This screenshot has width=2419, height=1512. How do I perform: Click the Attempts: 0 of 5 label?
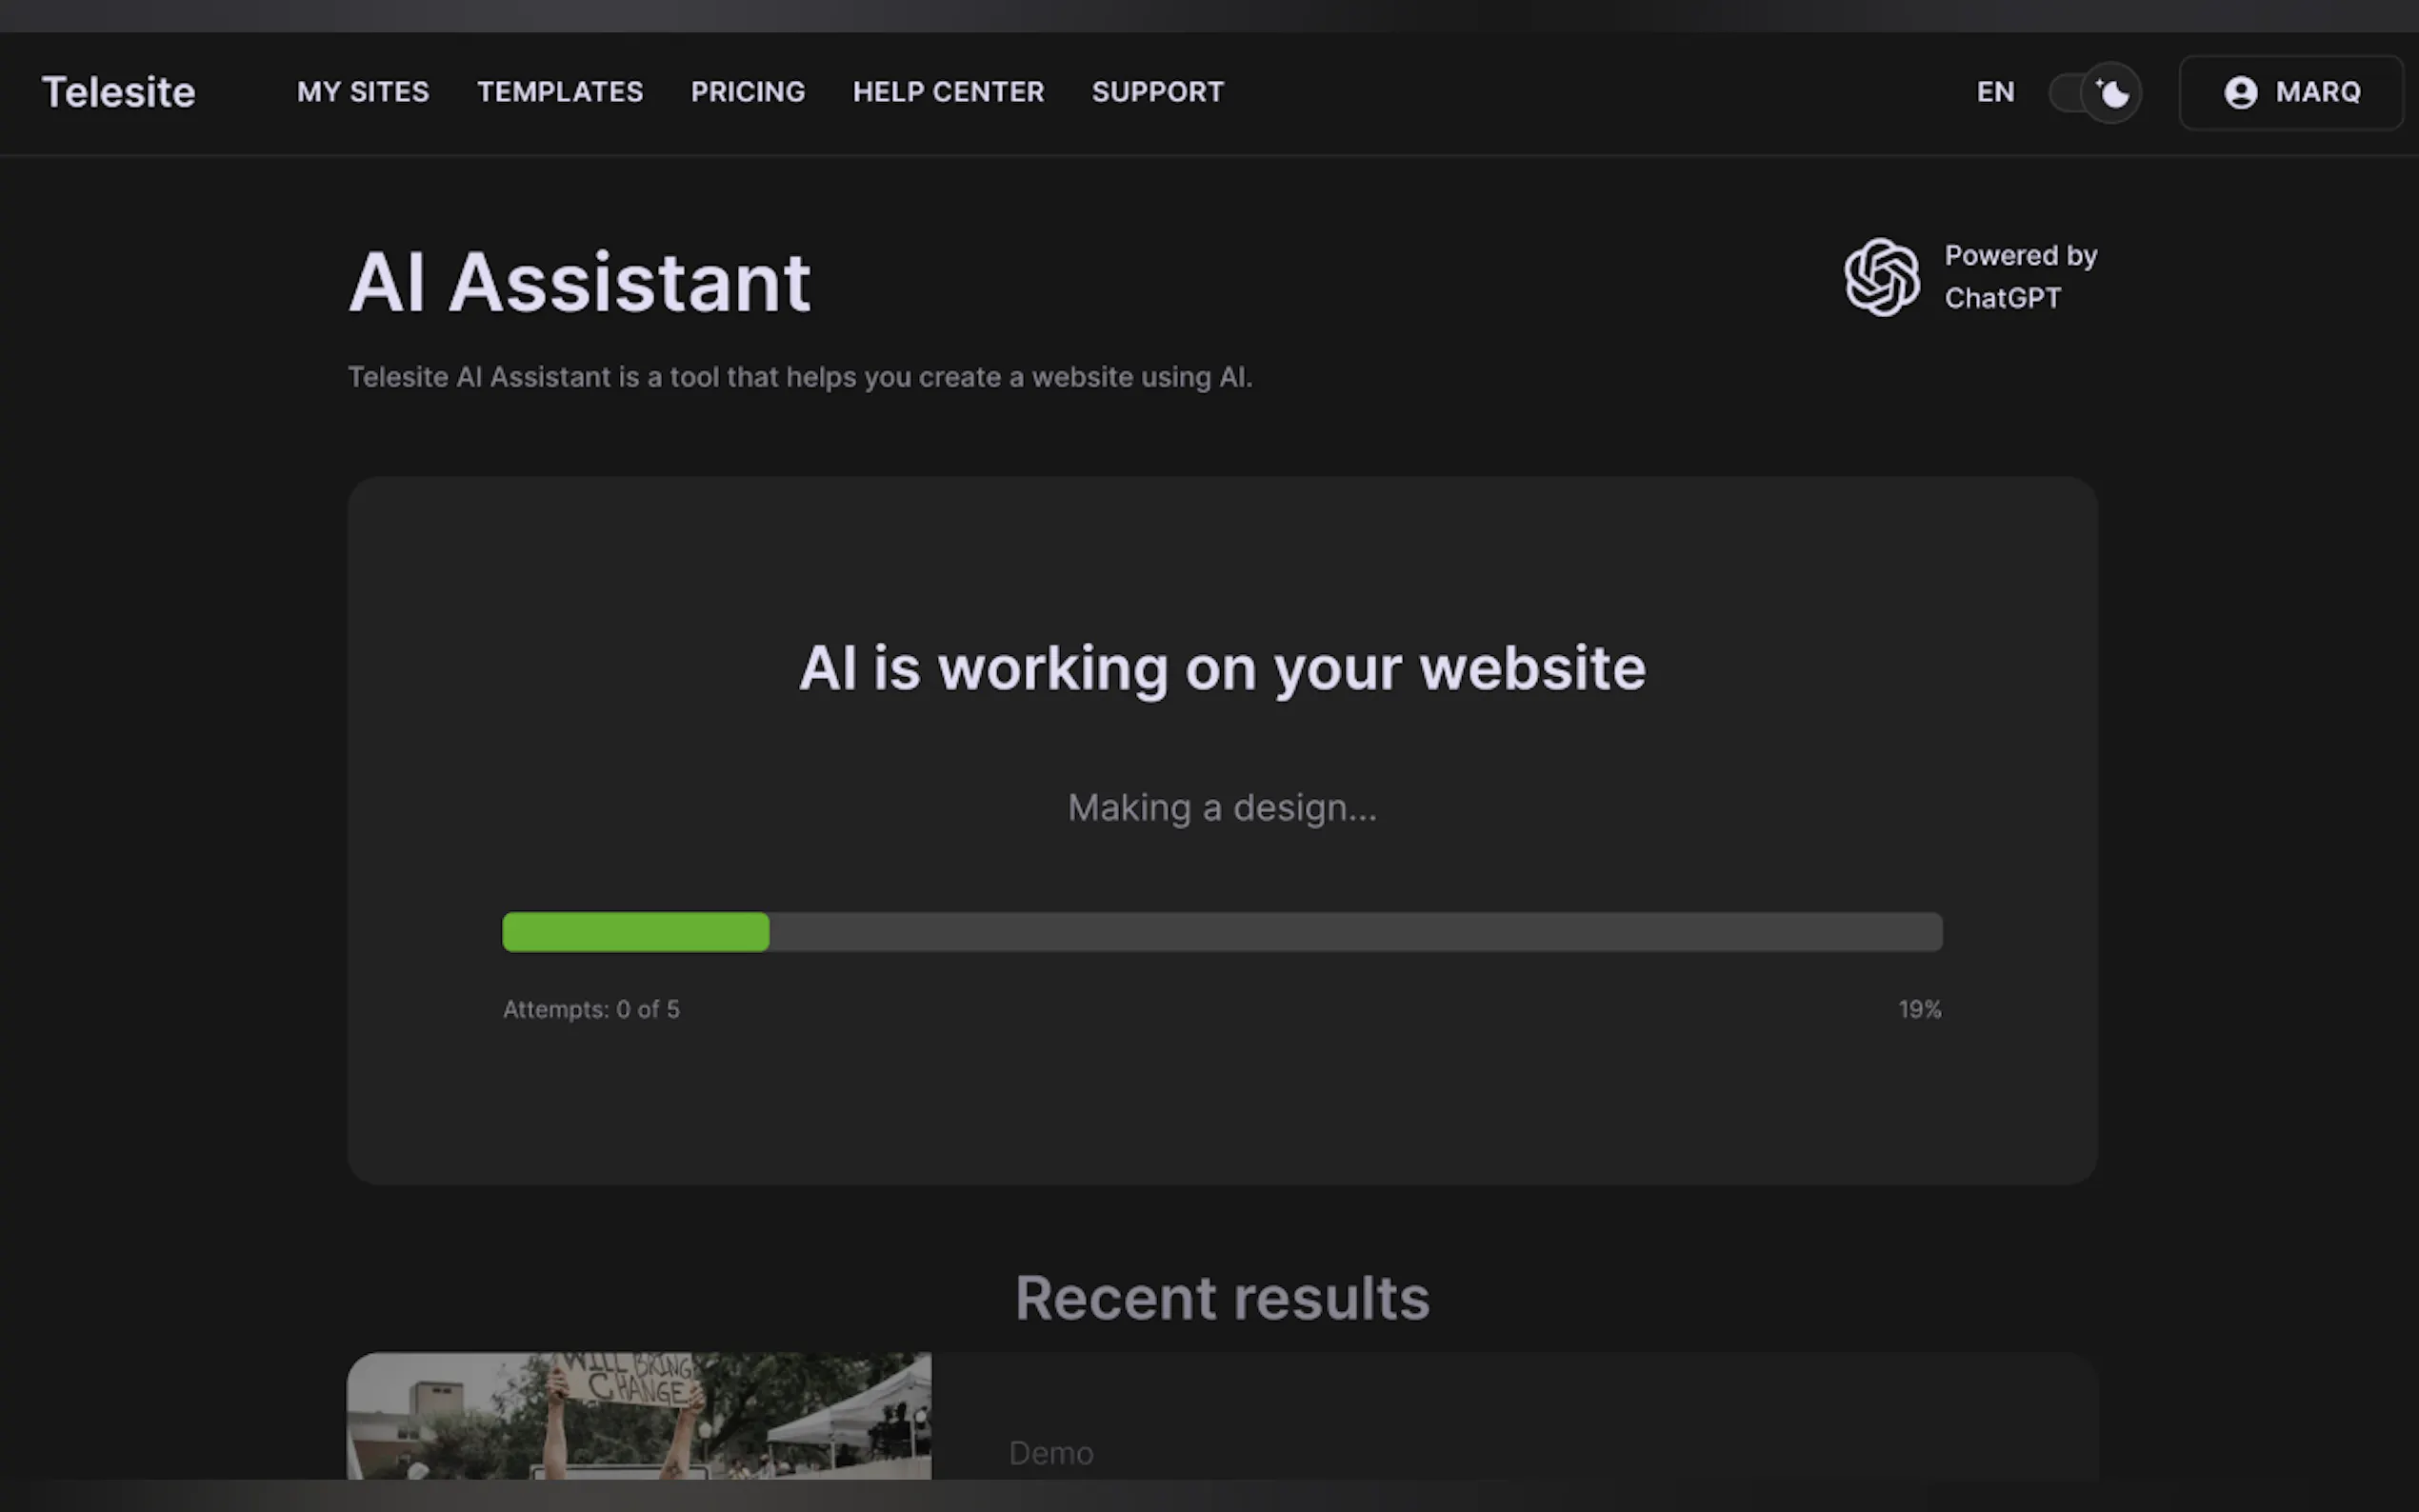tap(591, 1009)
